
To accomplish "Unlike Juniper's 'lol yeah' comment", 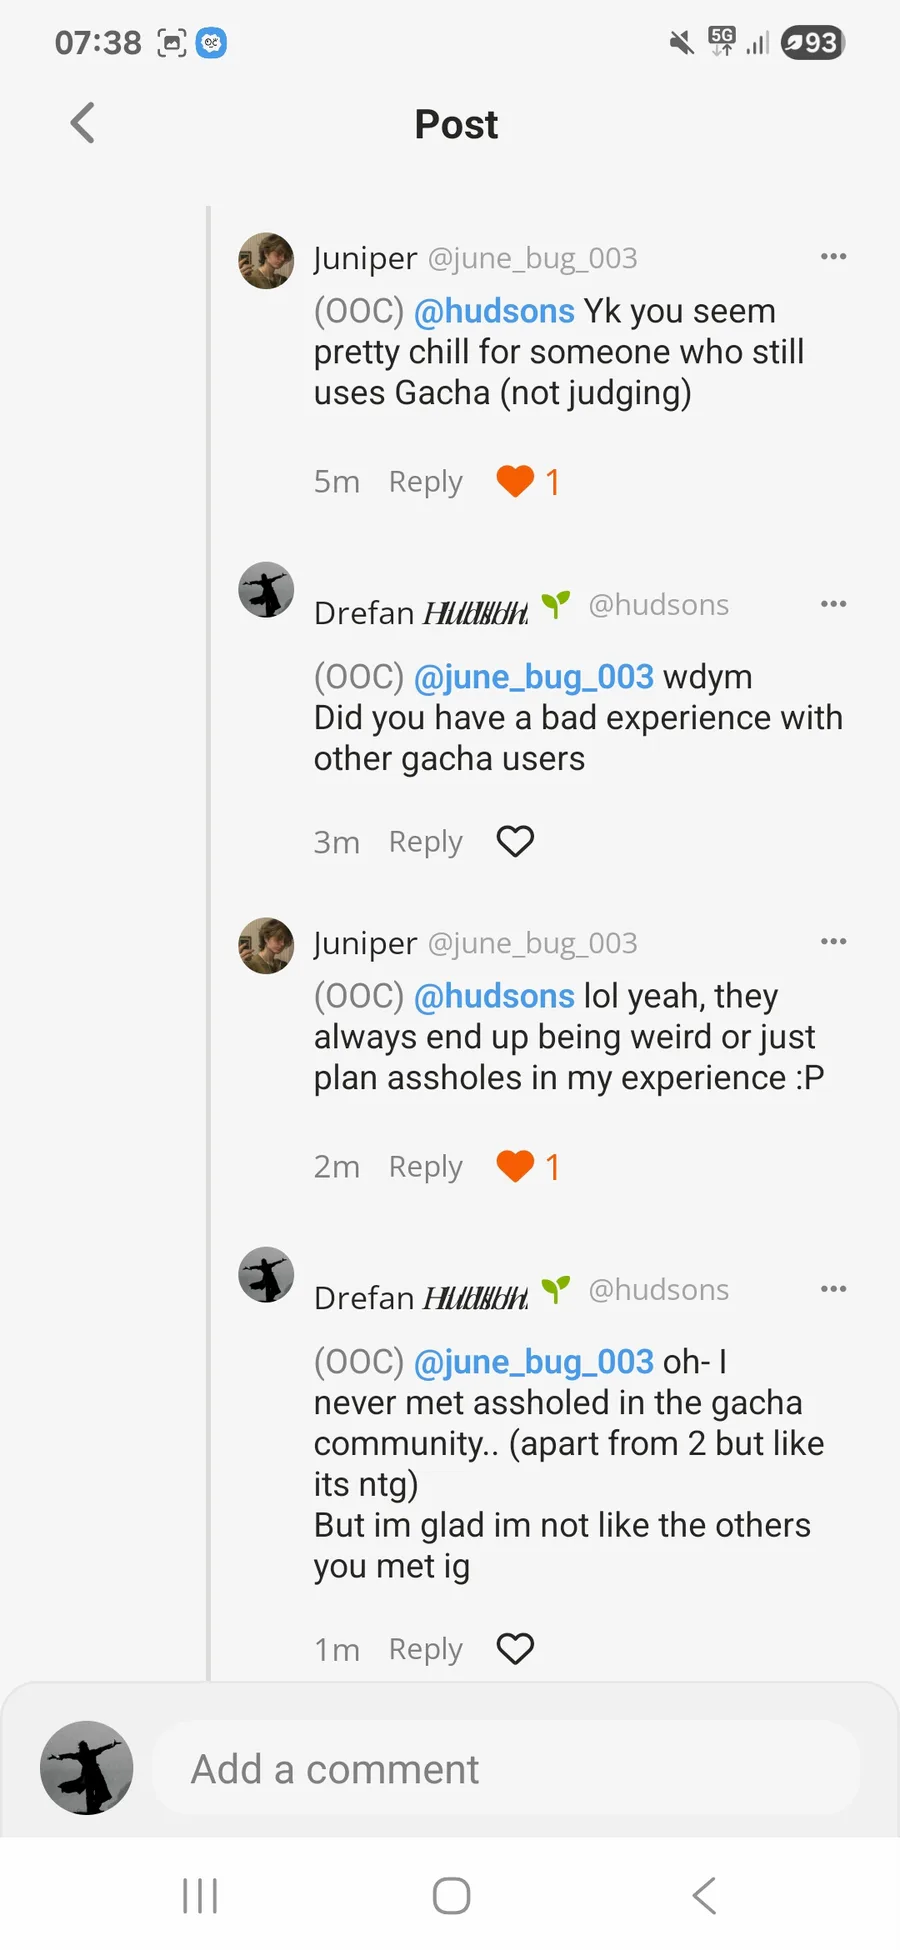I will 515,1166.
